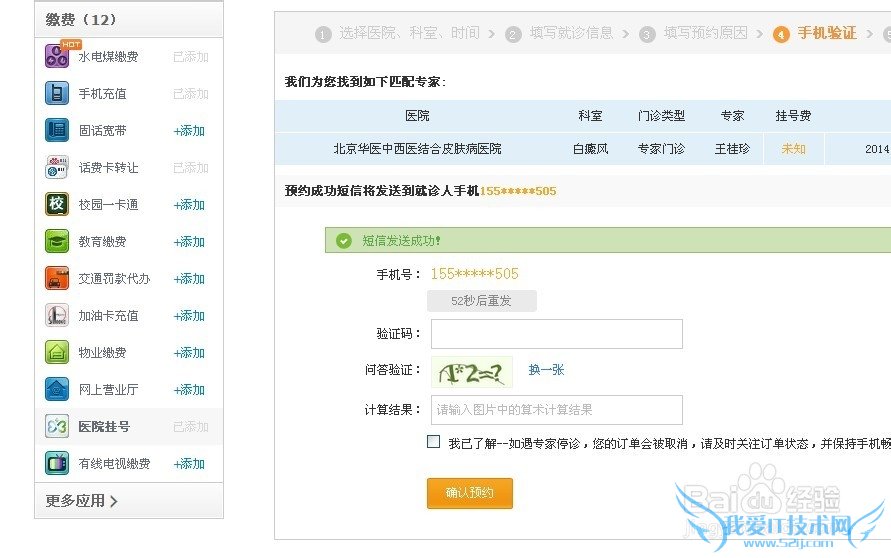891x558 pixels.
Task: Add the phone card transfer (话费卡转让) app
Action: (190, 168)
